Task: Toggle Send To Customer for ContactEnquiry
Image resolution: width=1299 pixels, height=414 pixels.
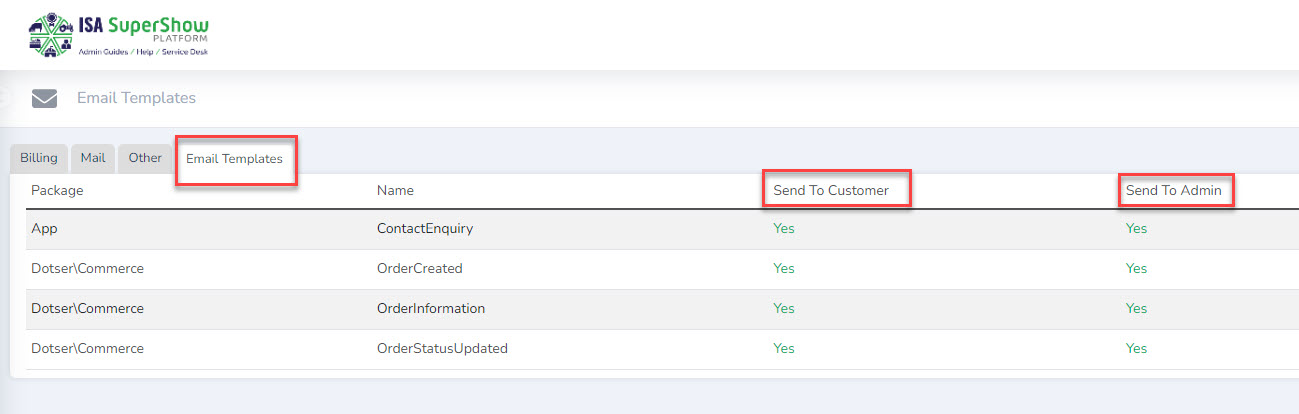Action: click(784, 229)
